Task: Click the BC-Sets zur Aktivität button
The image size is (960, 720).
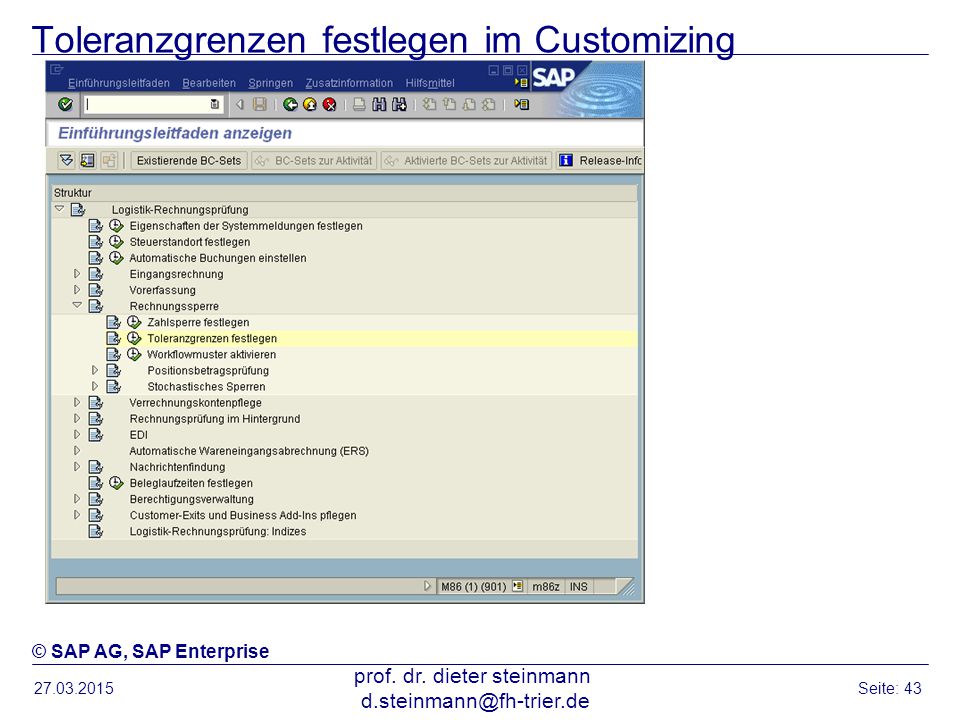Action: click(314, 160)
